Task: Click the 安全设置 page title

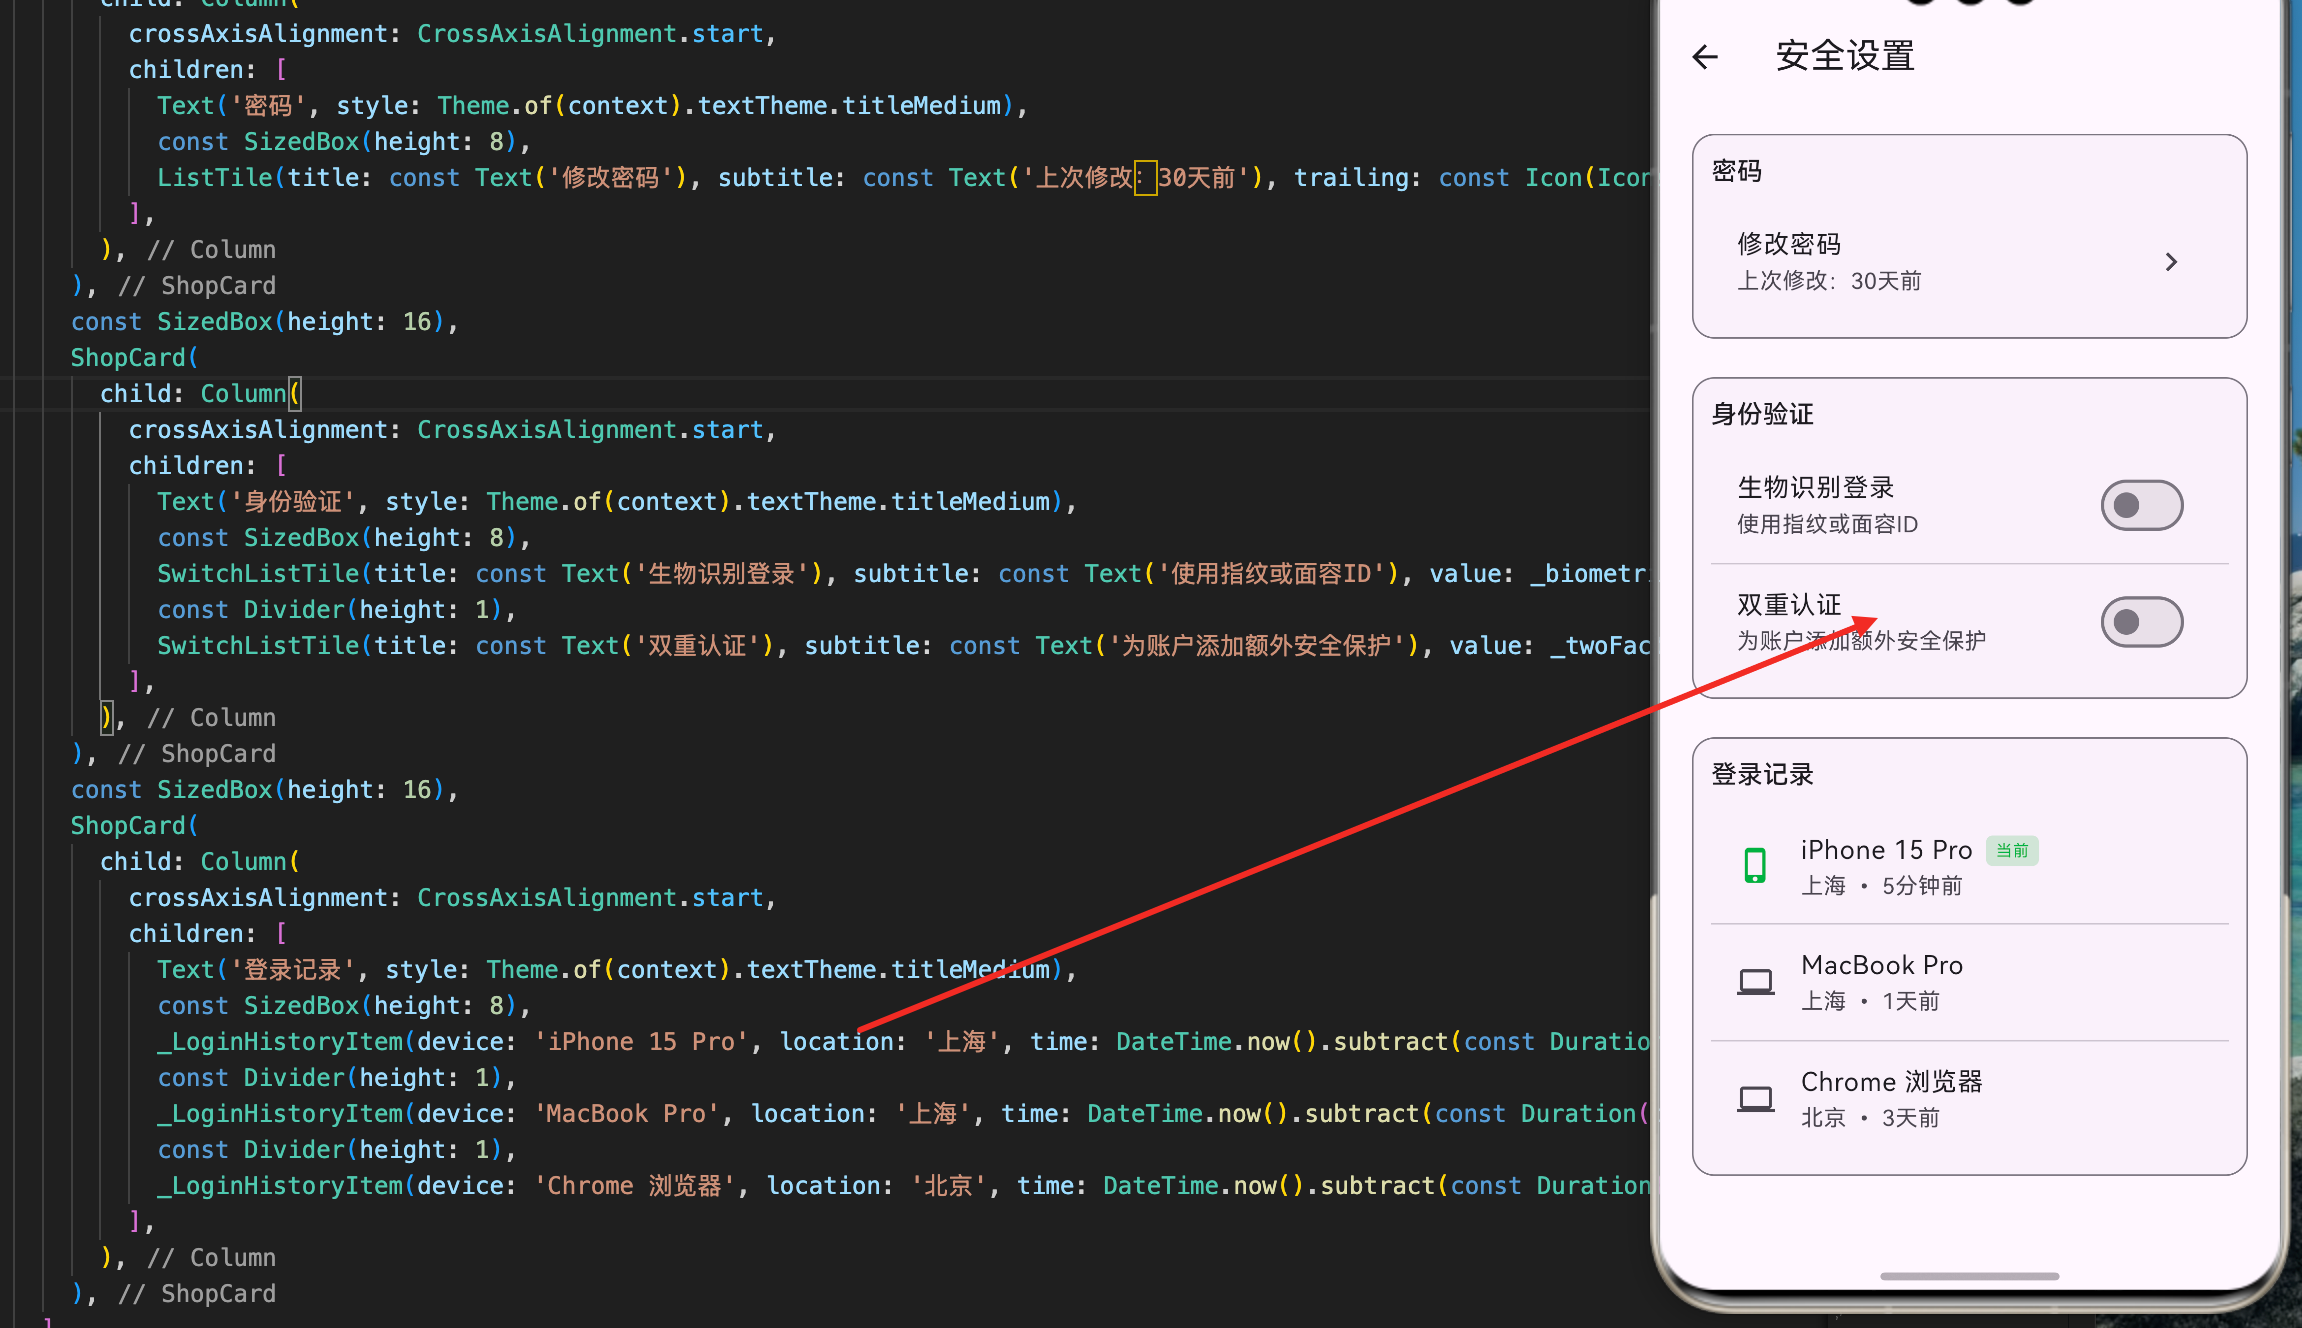Action: pyautogui.click(x=1845, y=57)
